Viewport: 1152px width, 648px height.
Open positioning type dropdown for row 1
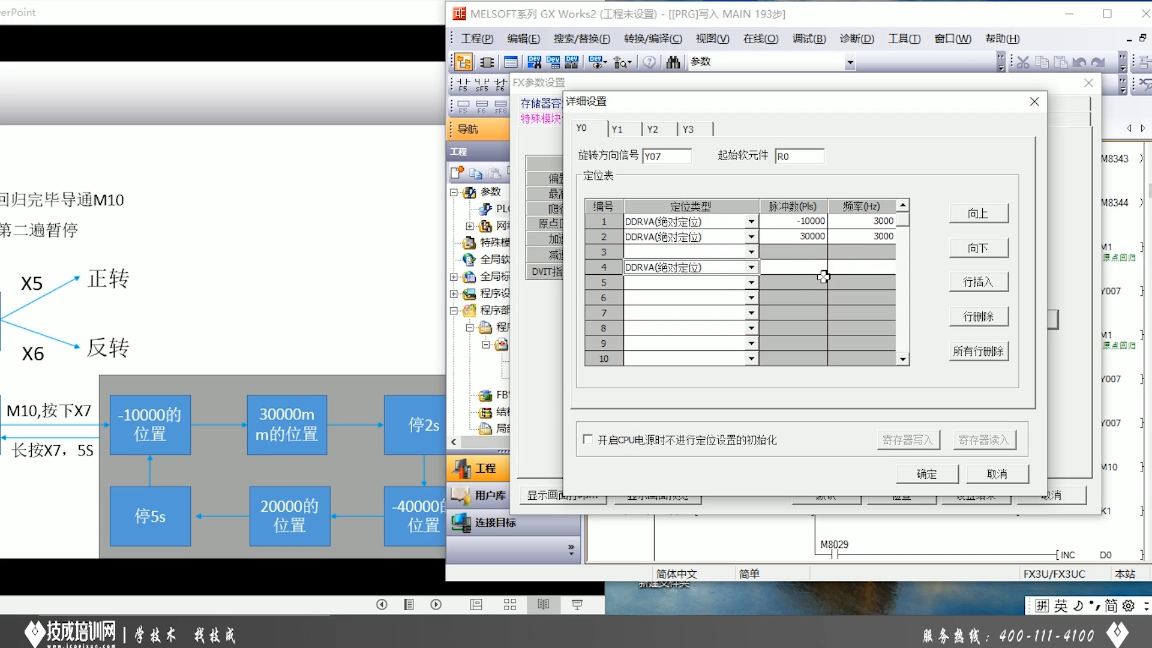point(751,222)
